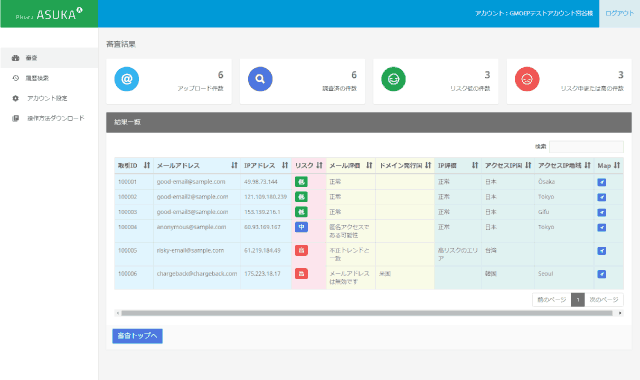This screenshot has width=640, height=380.
Task: Click the account name in the header
Action: pyautogui.click(x=534, y=13)
